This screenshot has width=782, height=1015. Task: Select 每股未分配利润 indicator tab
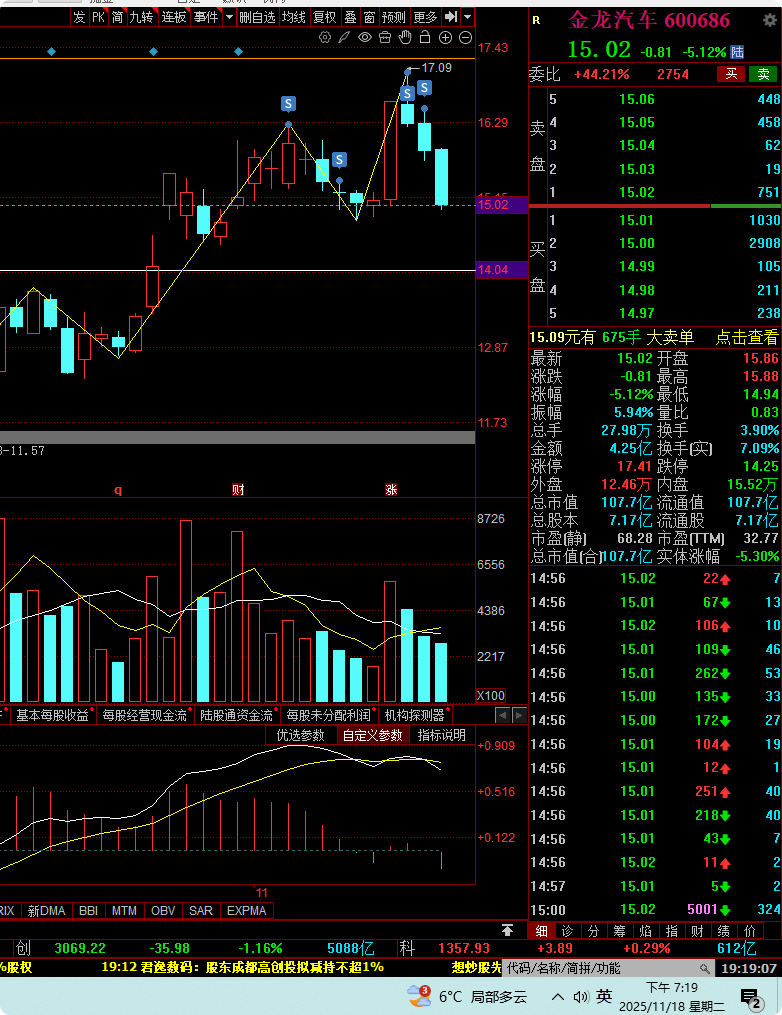click(329, 715)
